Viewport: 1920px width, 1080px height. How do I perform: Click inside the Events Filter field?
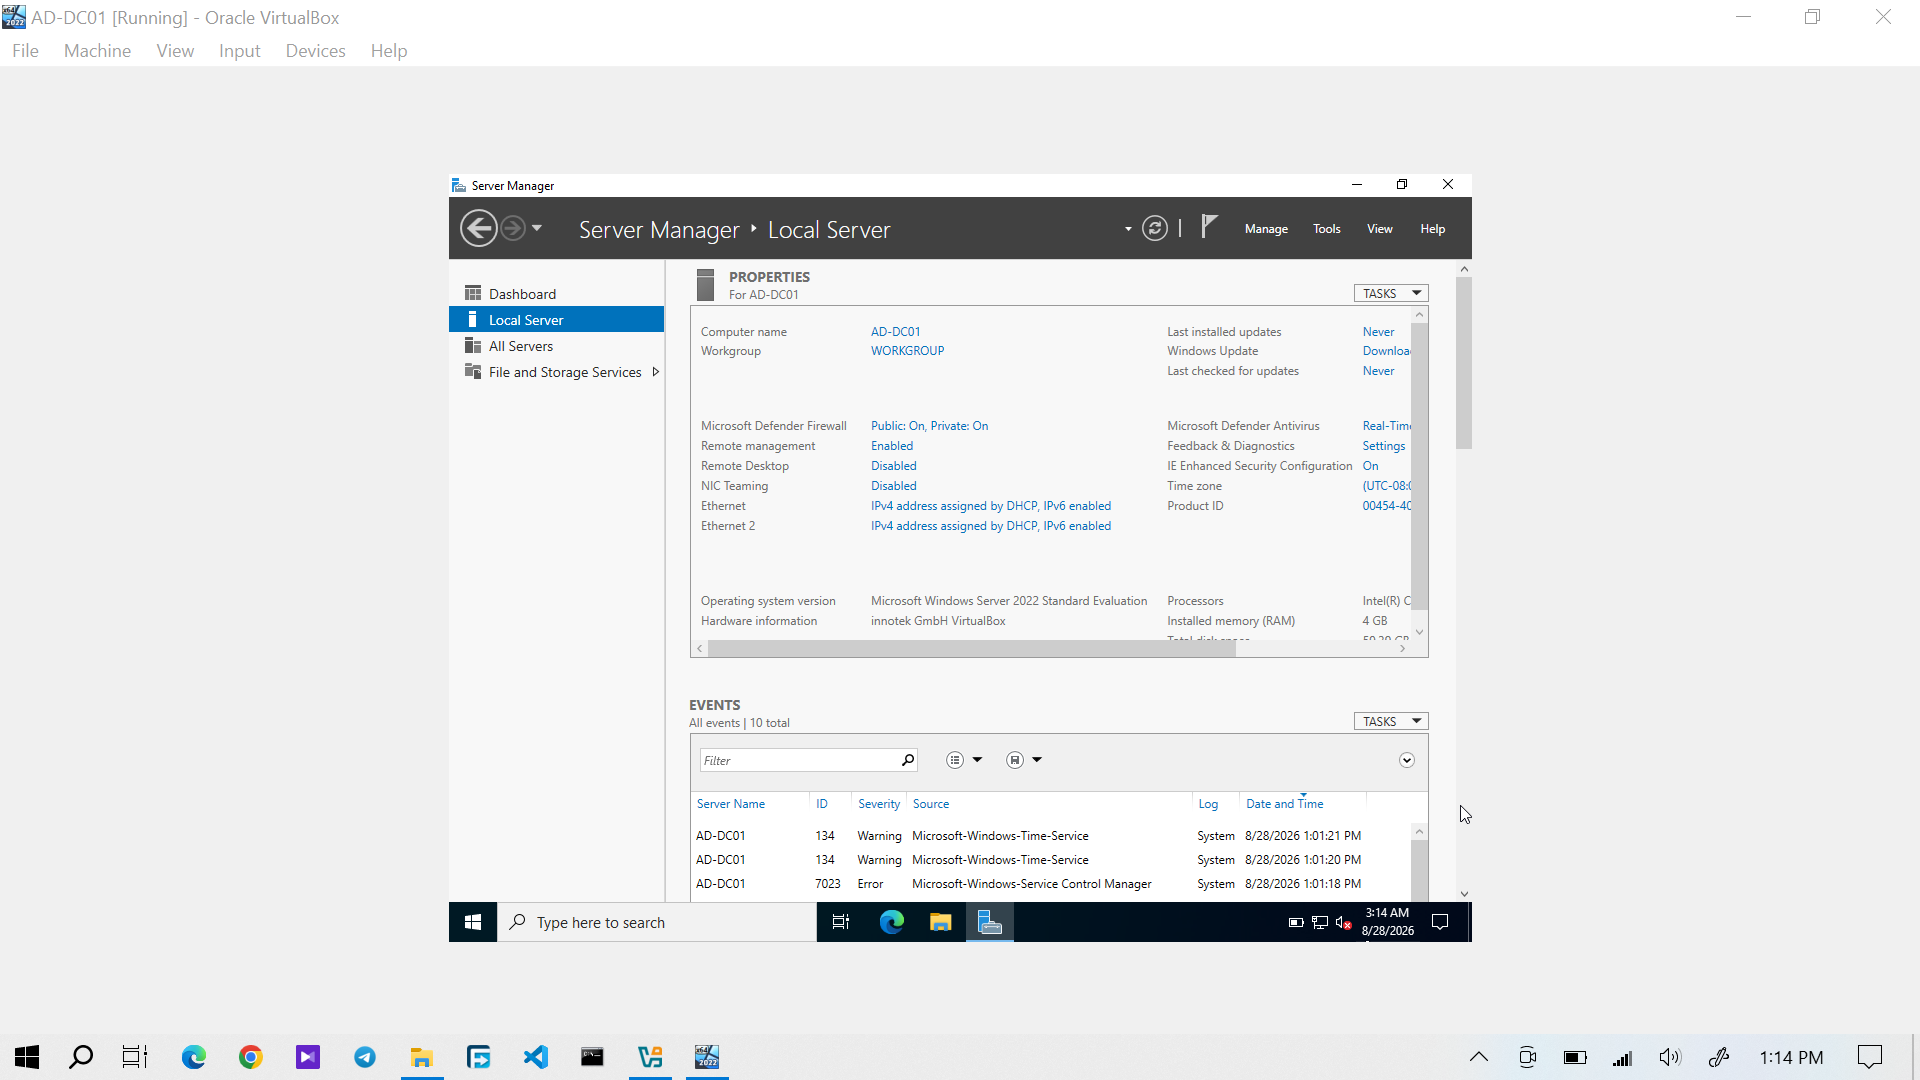(798, 760)
